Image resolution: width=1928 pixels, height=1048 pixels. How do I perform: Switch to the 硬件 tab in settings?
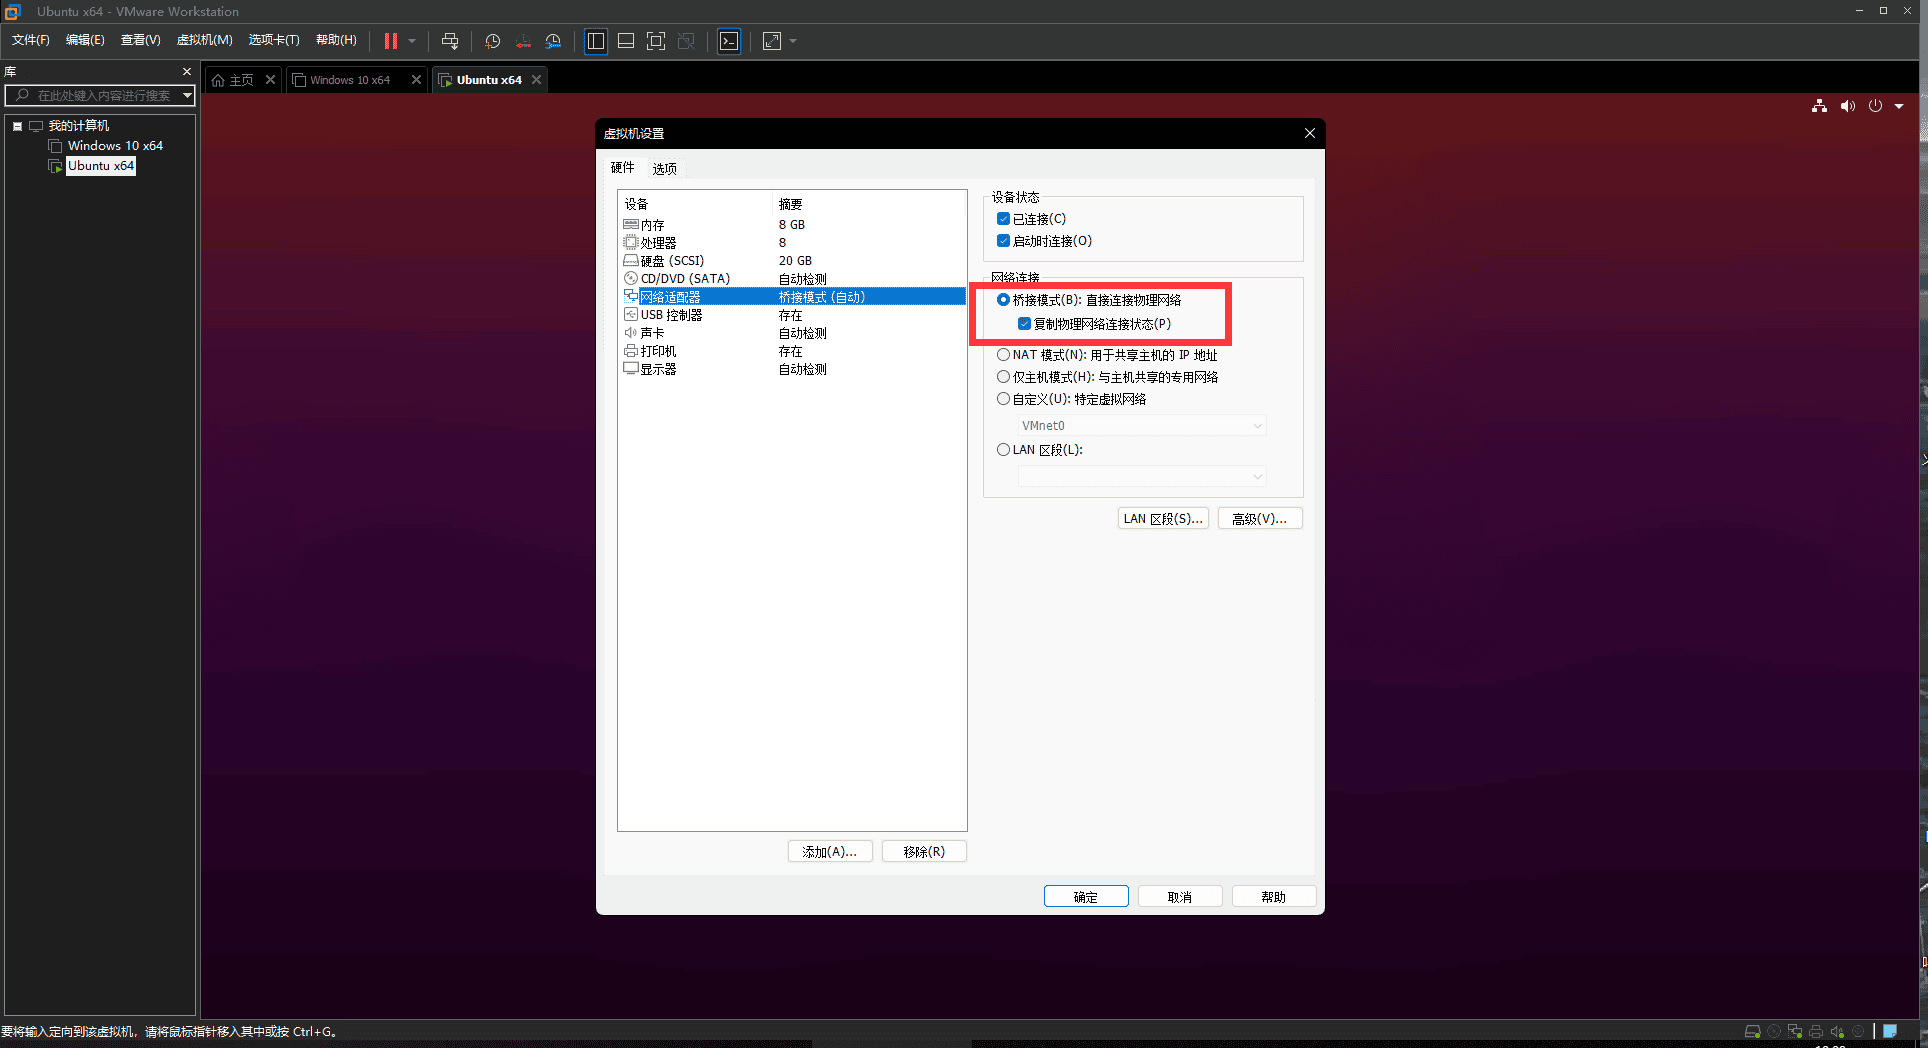pos(622,168)
